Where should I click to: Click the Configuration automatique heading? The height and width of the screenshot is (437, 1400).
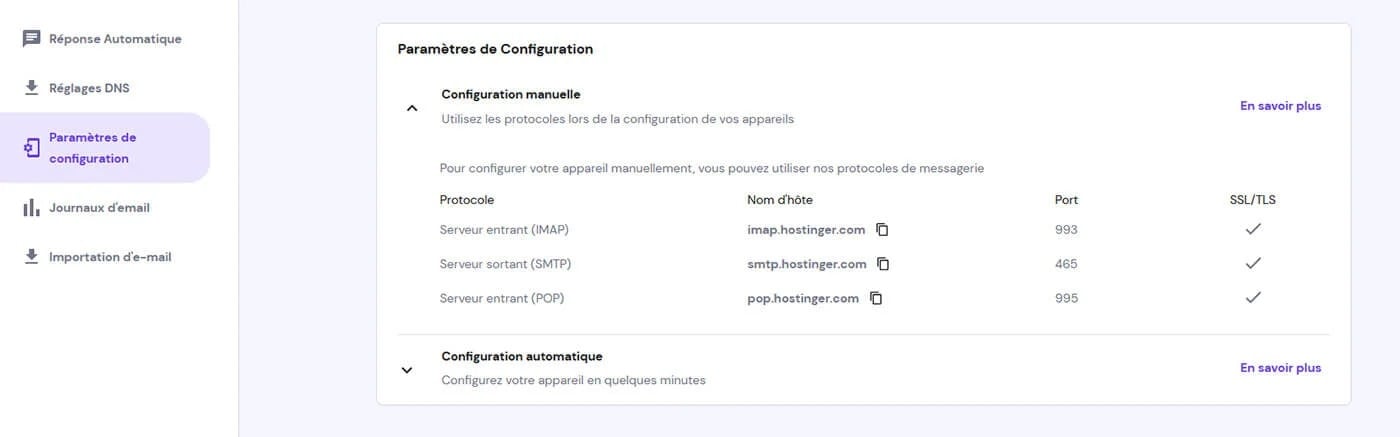[522, 356]
